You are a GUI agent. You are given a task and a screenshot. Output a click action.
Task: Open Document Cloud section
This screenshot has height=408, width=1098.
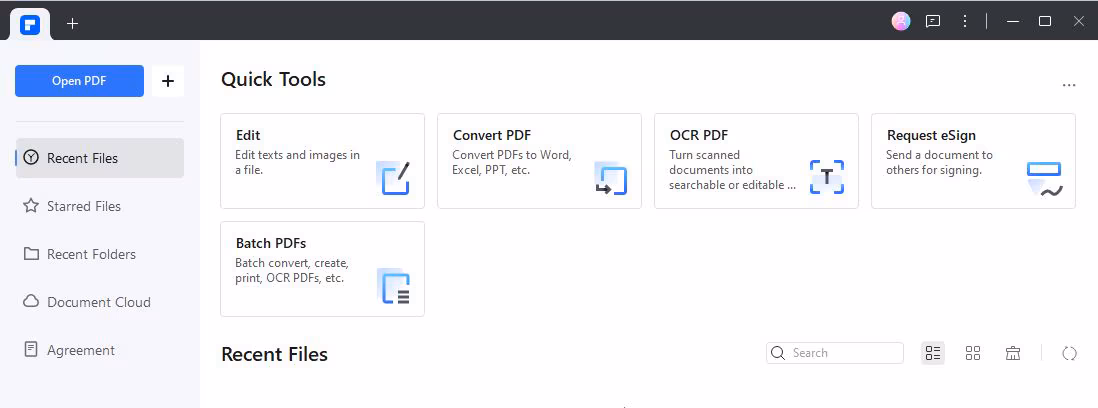[98, 302]
